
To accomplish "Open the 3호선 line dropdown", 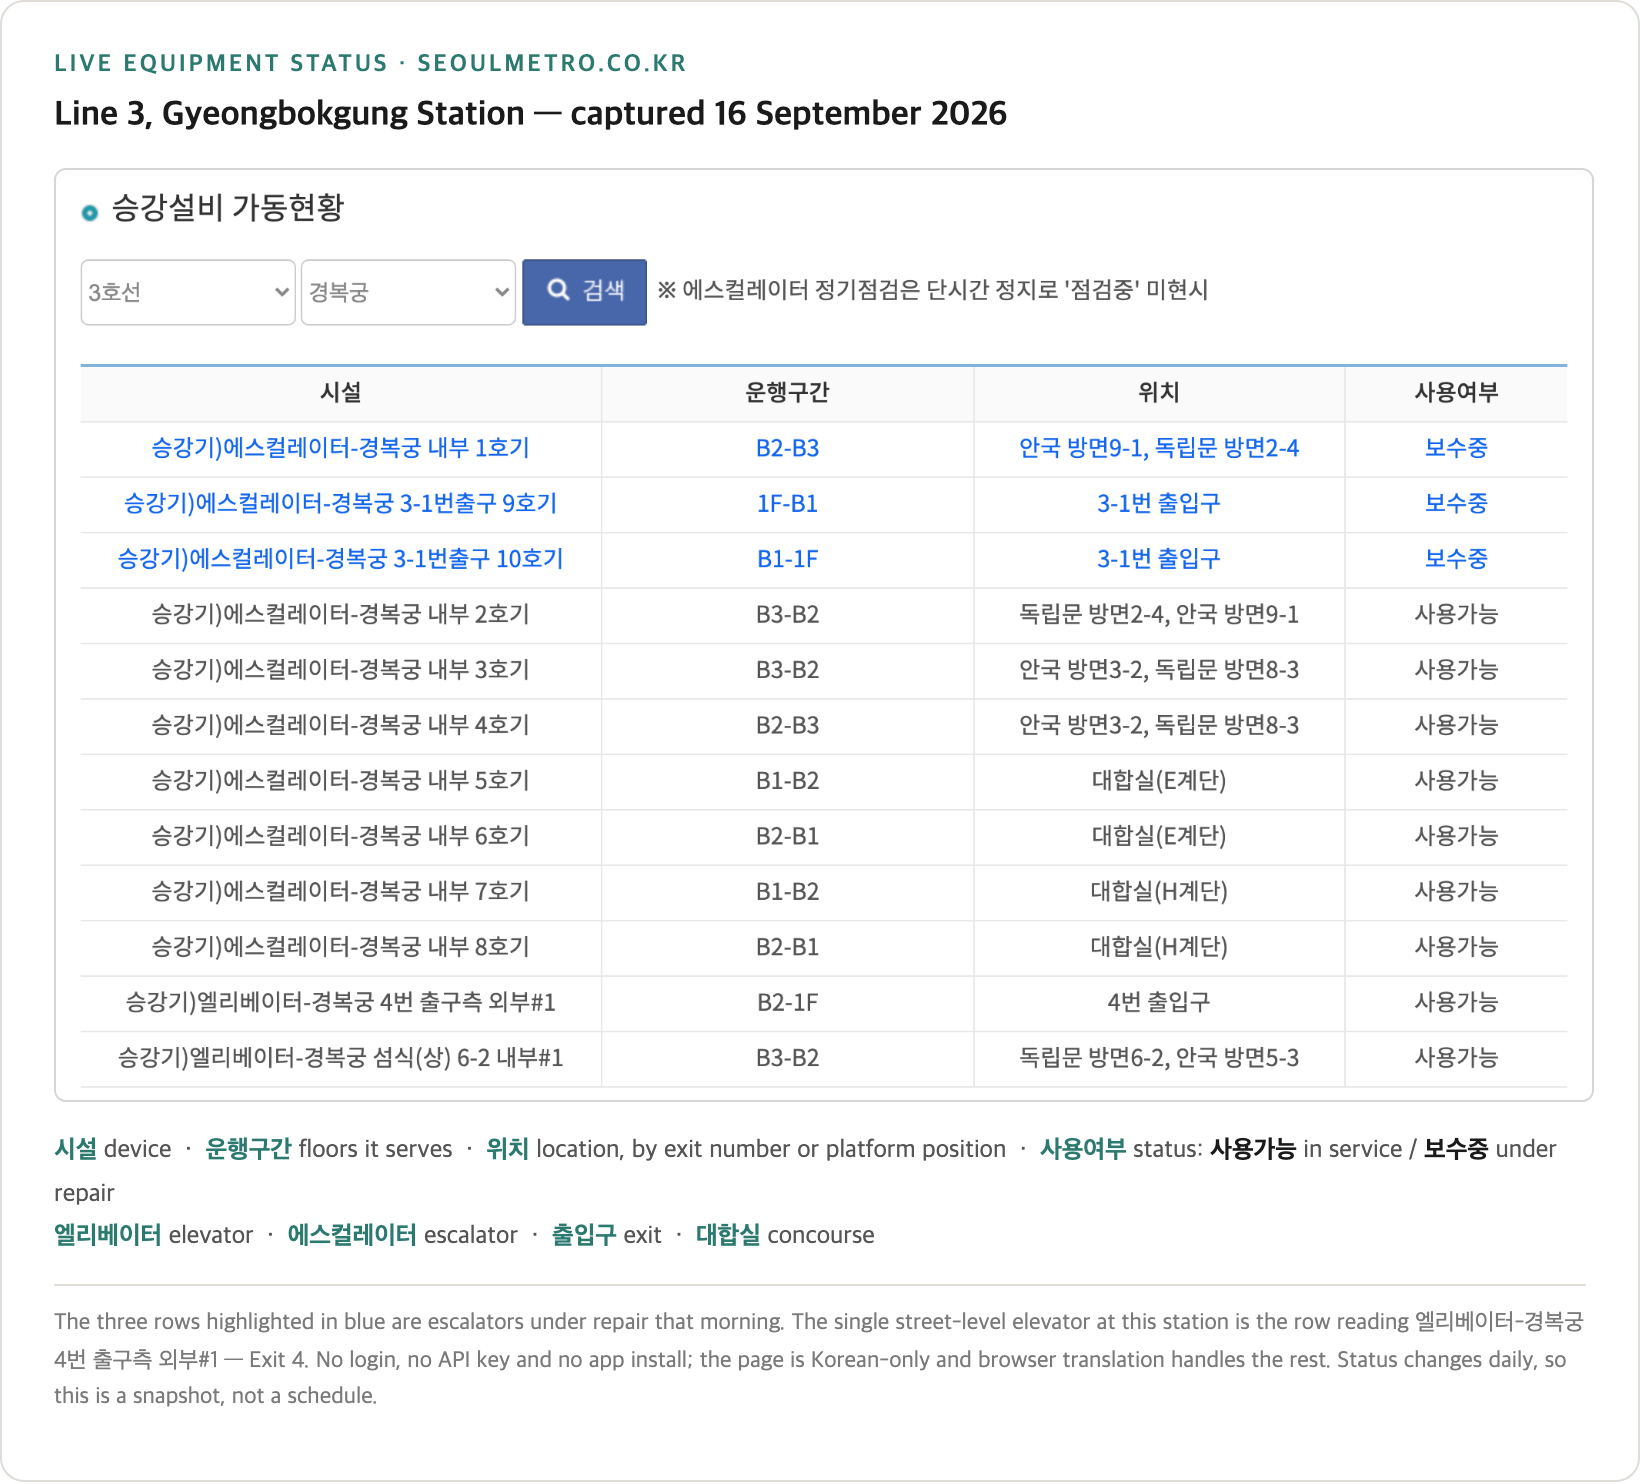I will click(x=188, y=292).
